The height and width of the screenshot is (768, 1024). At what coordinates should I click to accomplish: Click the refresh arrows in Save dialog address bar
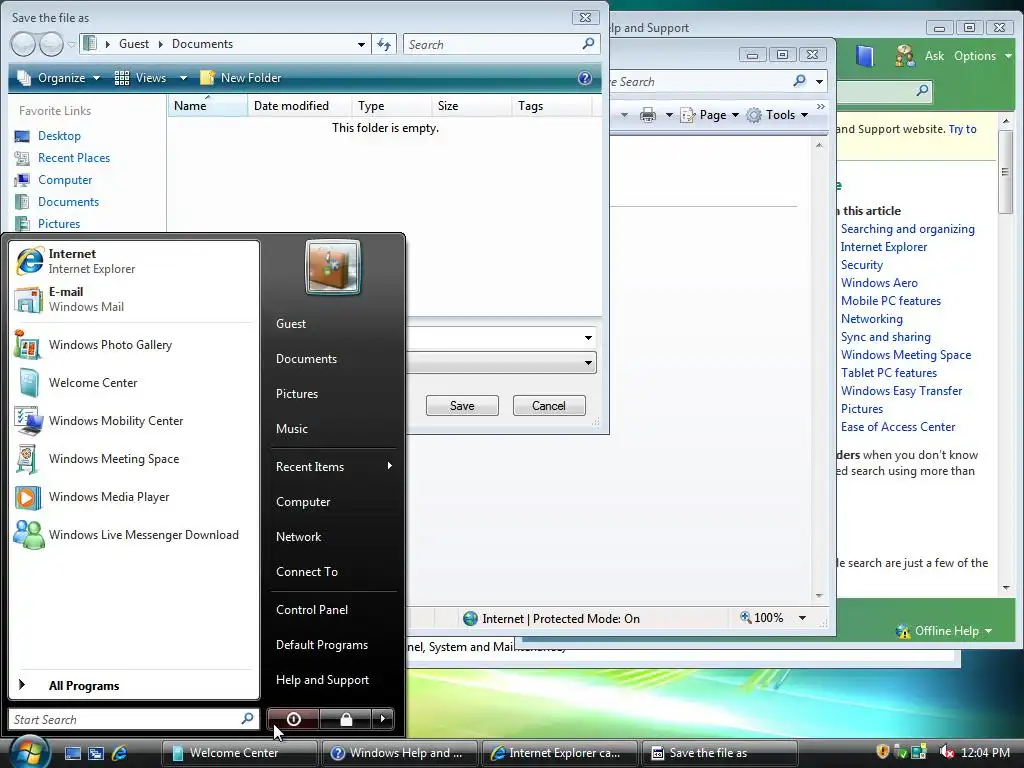pos(384,44)
